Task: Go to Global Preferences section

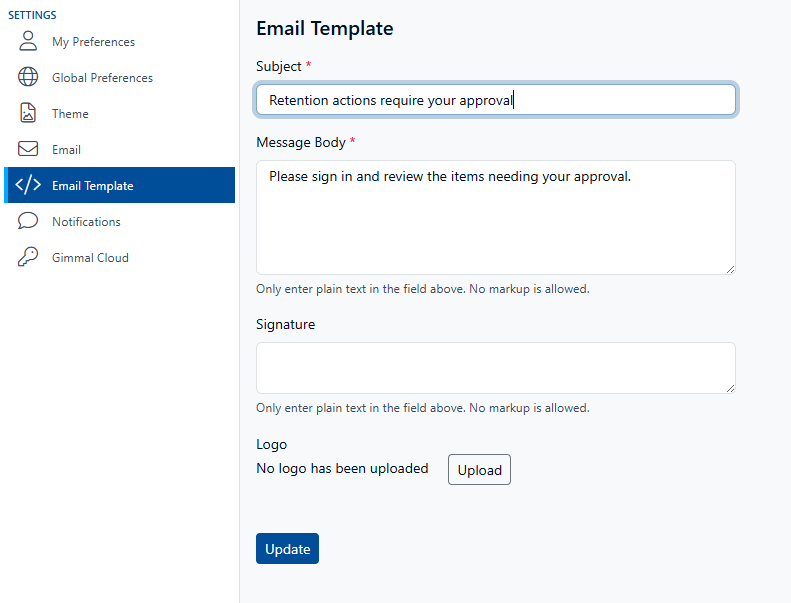Action: click(x=102, y=78)
